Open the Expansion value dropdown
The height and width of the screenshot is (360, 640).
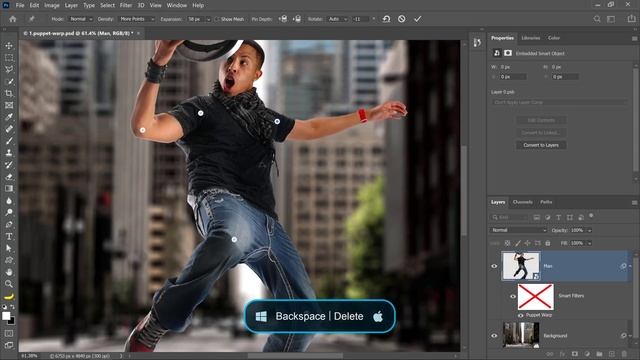coord(208,19)
